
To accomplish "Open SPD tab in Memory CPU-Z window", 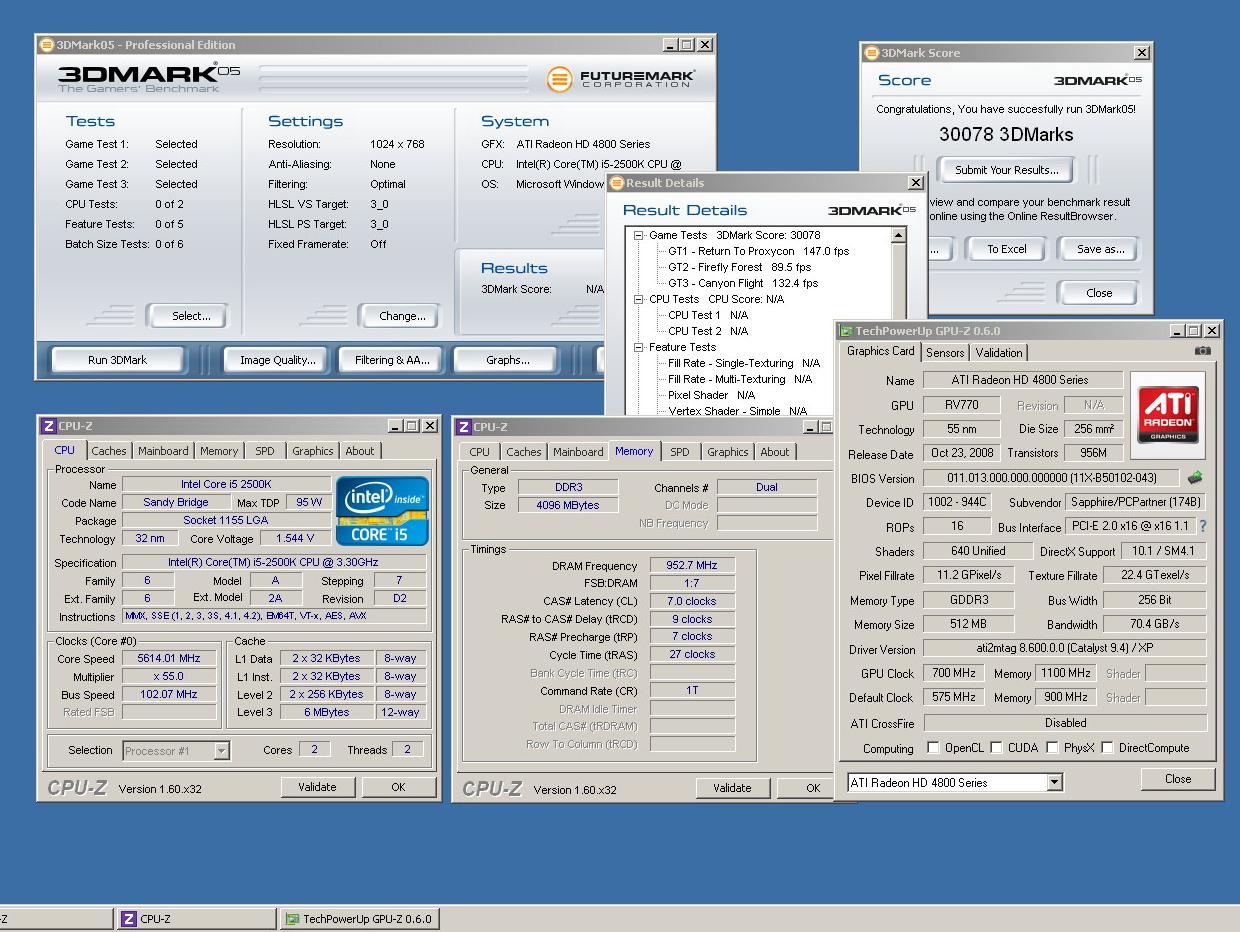I will (x=680, y=452).
